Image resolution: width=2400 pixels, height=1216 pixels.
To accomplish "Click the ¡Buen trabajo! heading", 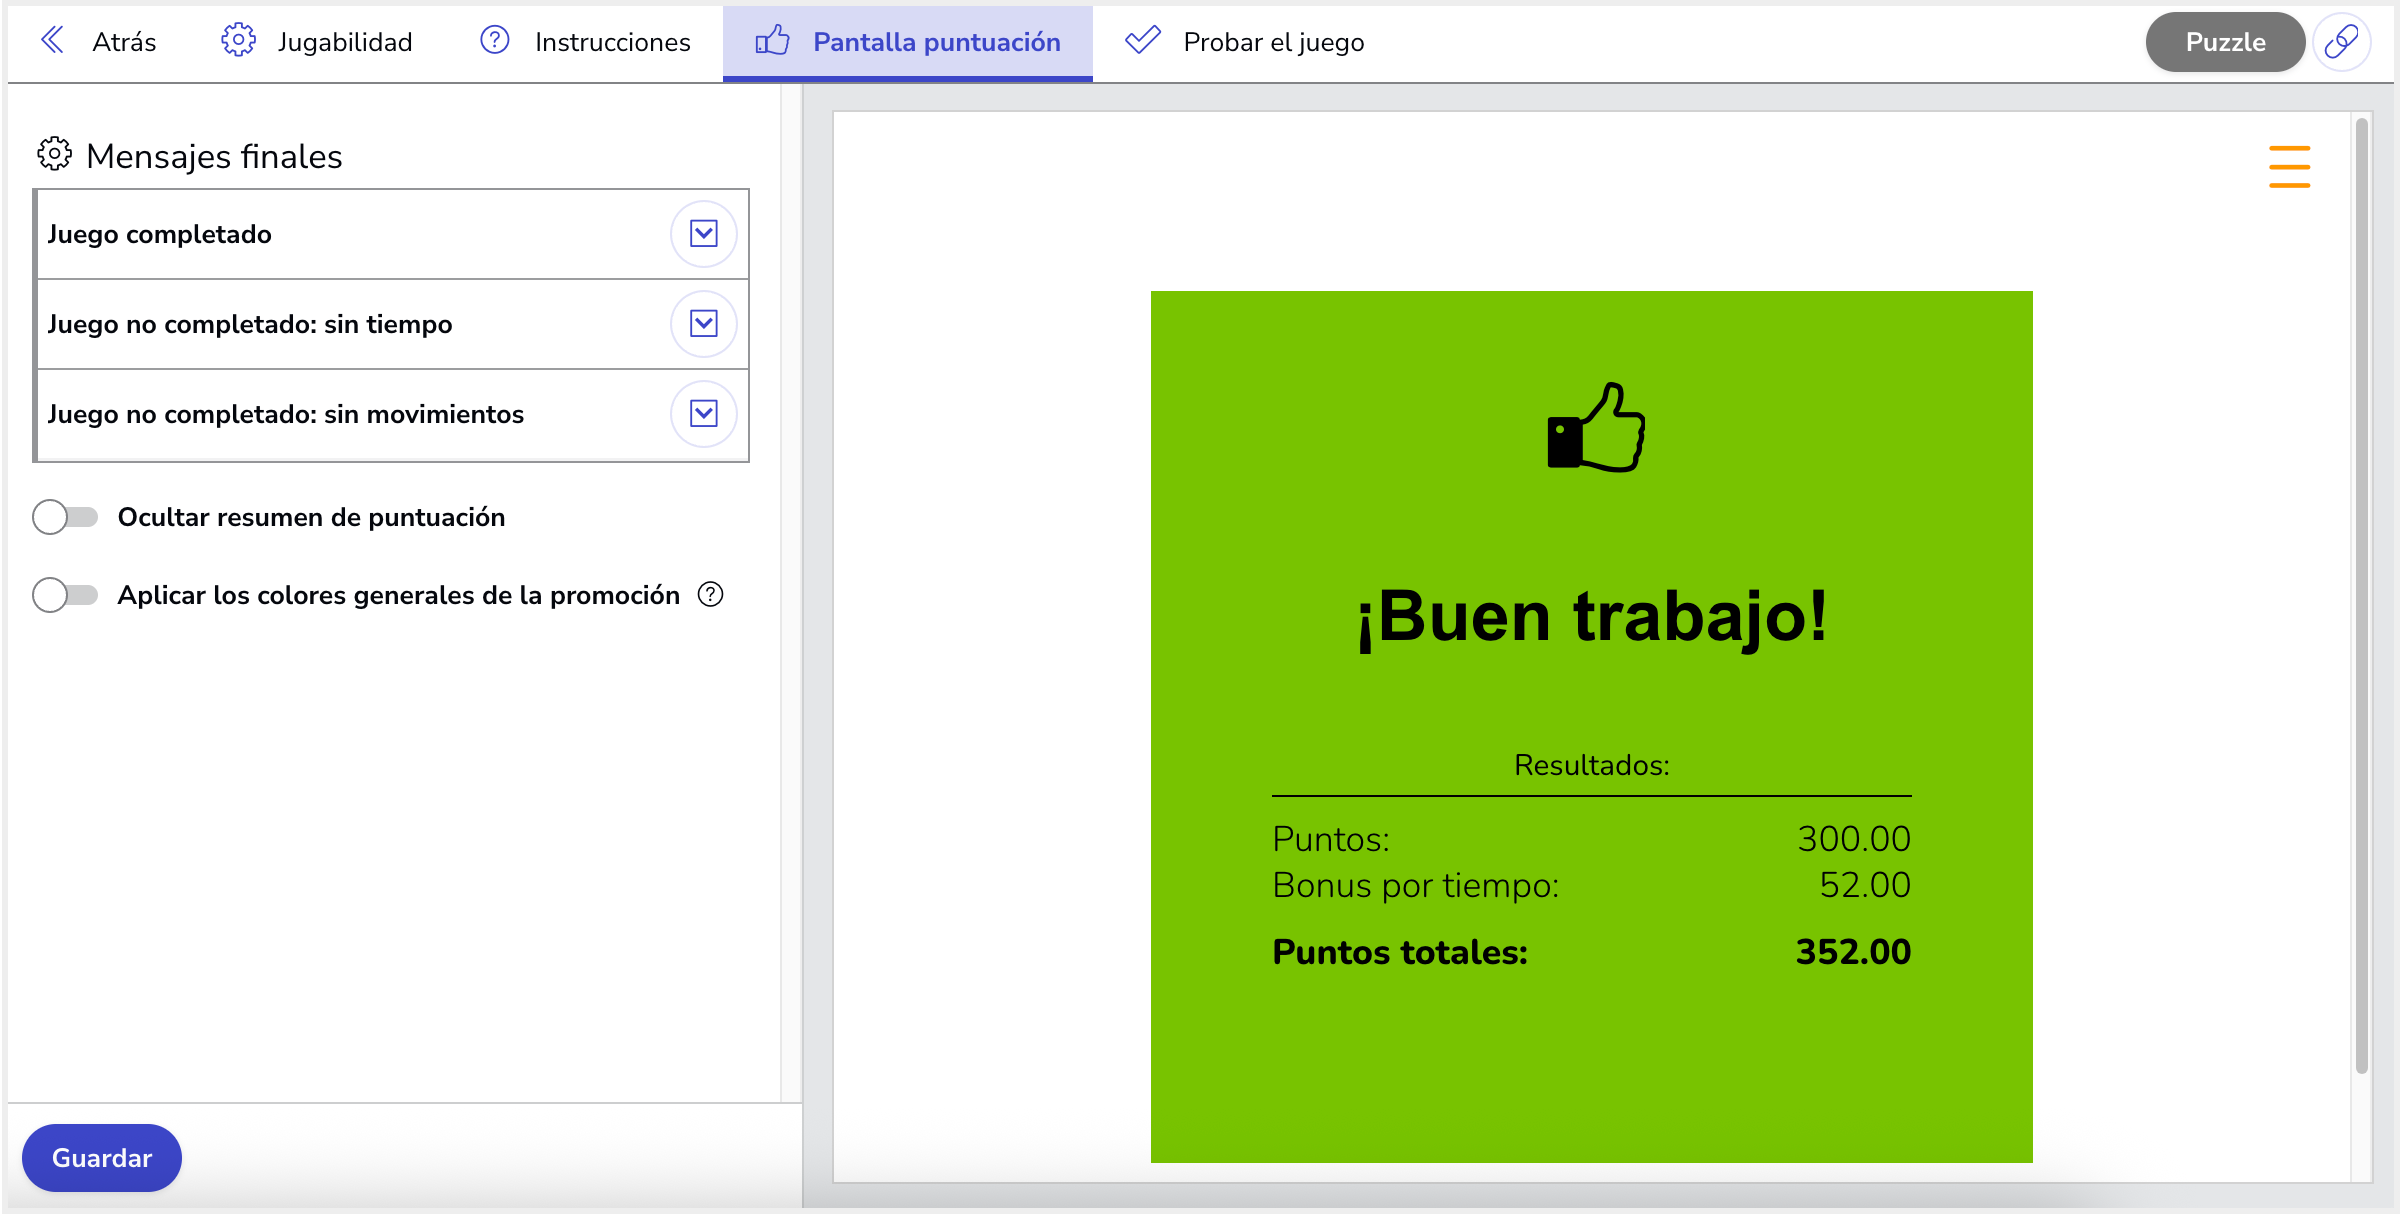I will 1592,616.
